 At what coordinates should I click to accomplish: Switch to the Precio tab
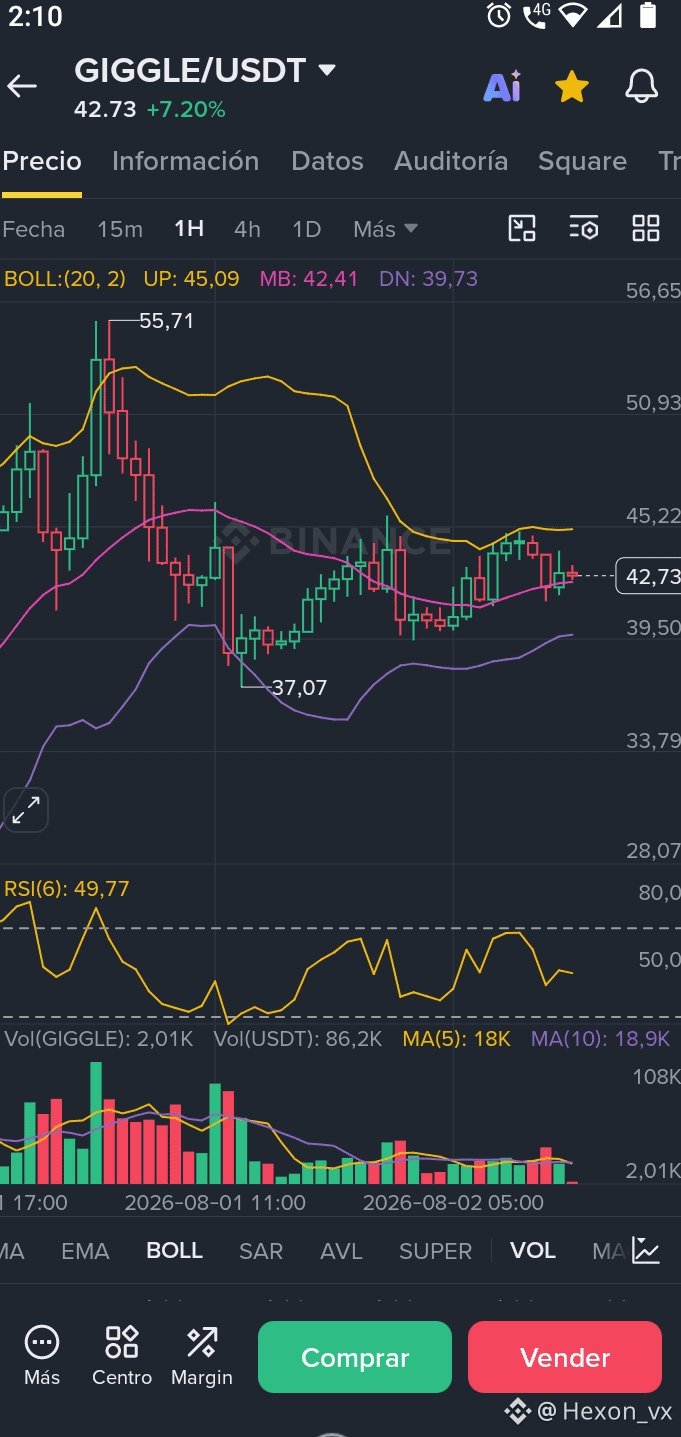(42, 161)
